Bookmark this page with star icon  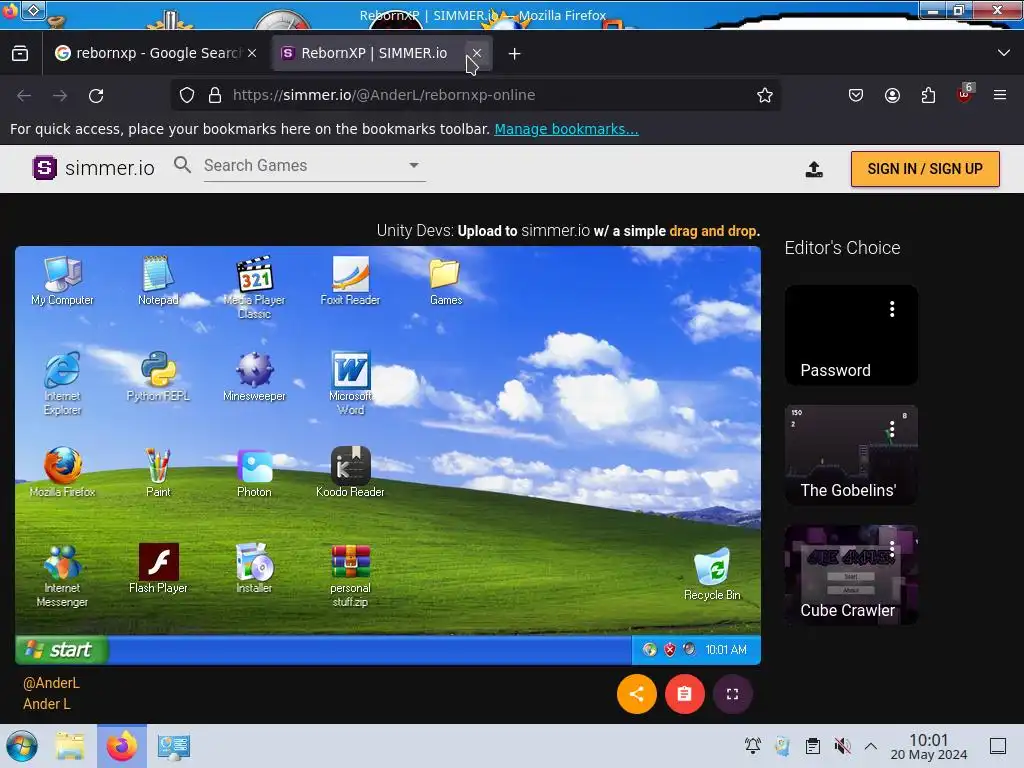coord(765,95)
